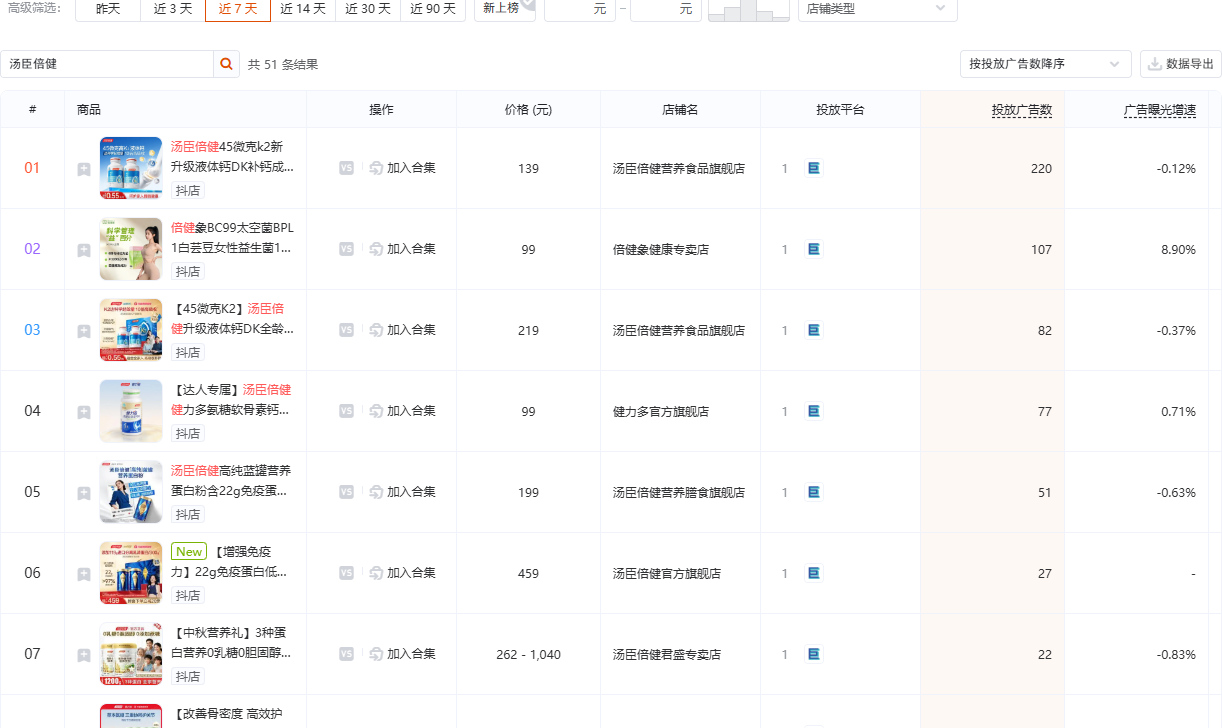
Task: Open the row 06 protein powder thumbnail
Action: [x=131, y=573]
